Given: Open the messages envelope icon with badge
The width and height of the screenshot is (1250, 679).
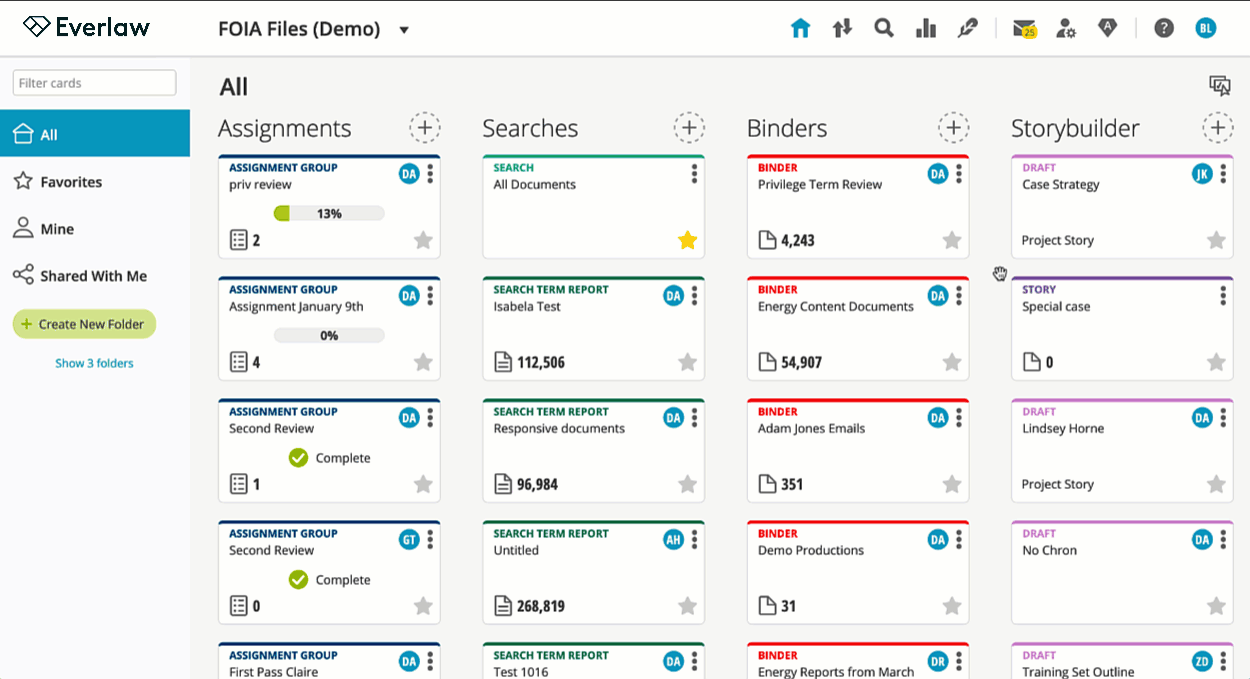Looking at the screenshot, I should (1023, 29).
